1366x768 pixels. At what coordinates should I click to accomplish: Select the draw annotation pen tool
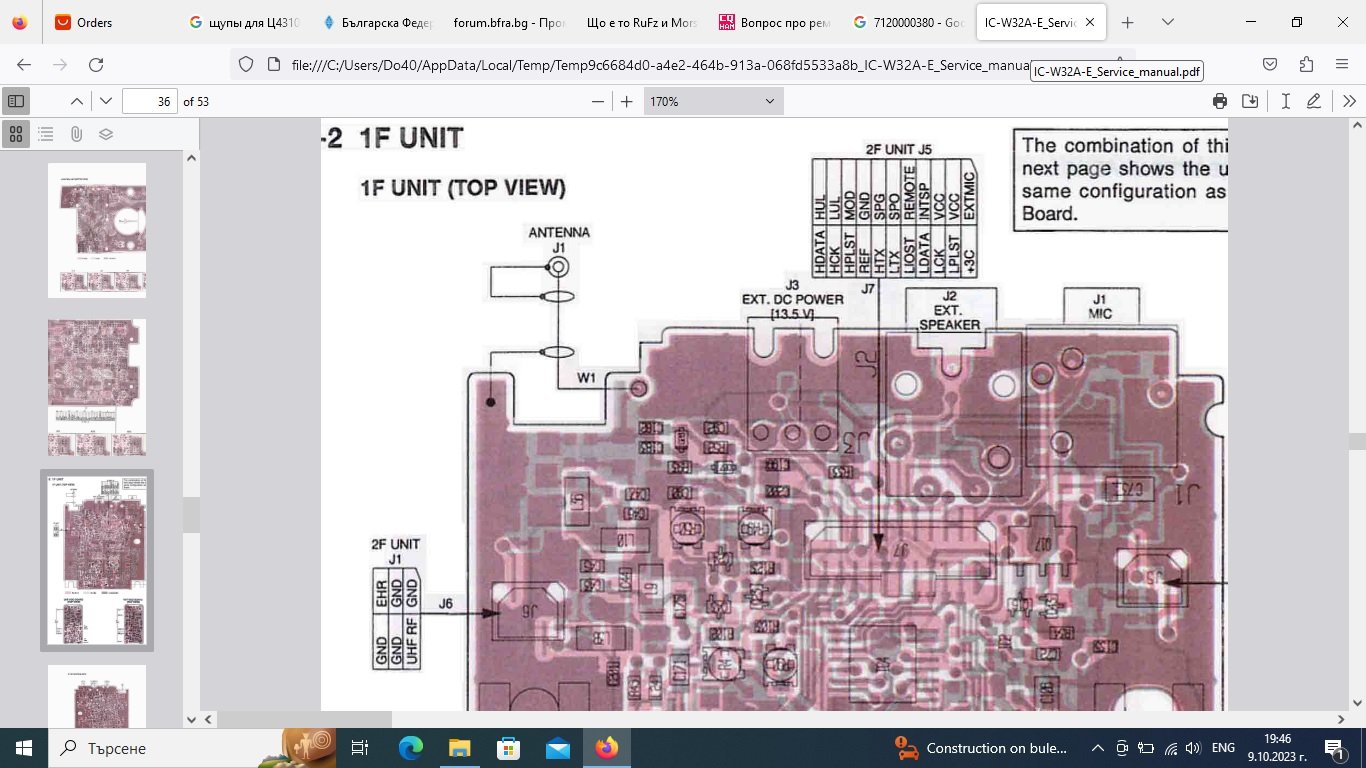[1314, 101]
